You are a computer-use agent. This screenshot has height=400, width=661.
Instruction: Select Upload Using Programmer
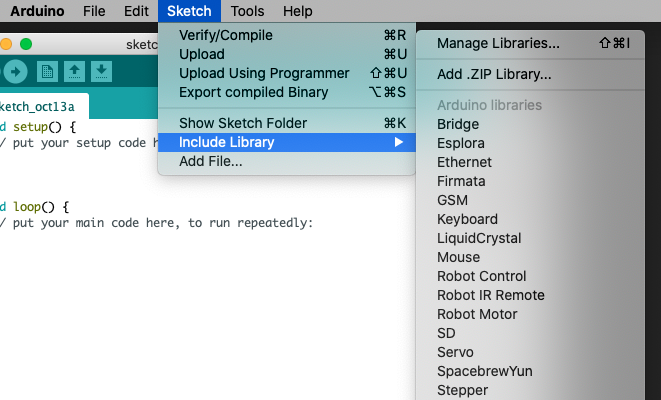[287, 73]
